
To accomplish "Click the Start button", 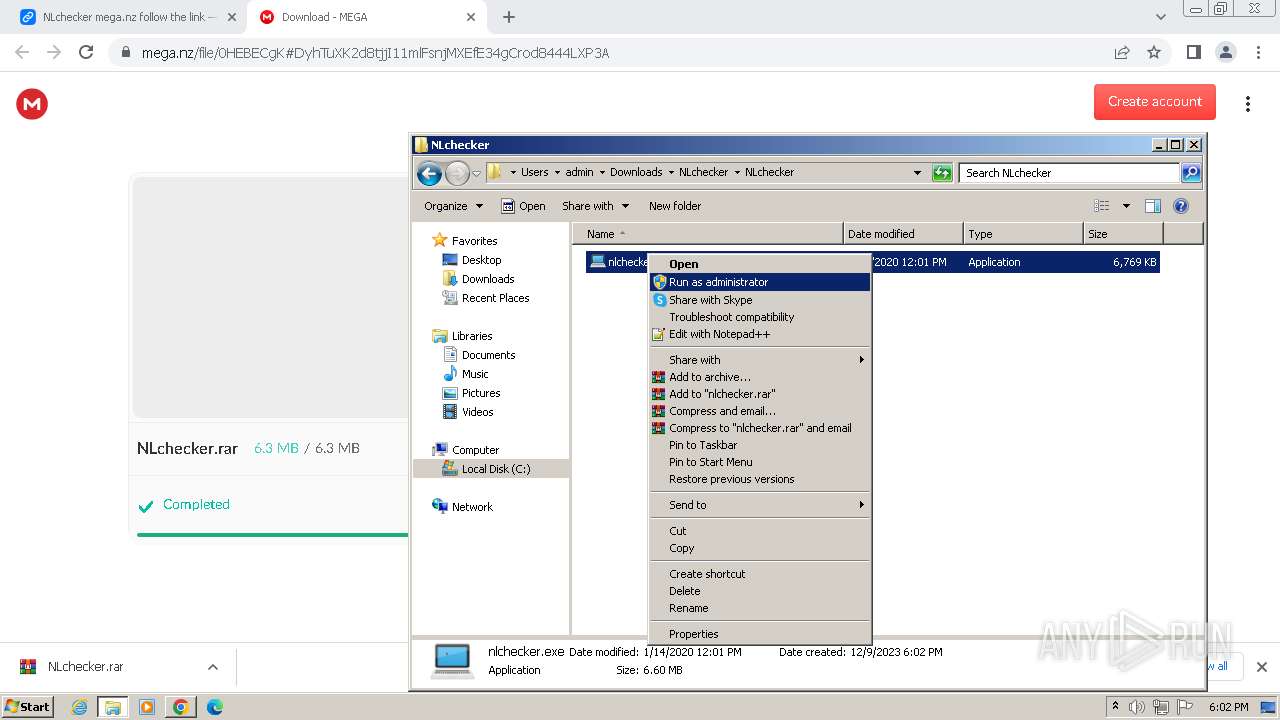I will pos(28,707).
